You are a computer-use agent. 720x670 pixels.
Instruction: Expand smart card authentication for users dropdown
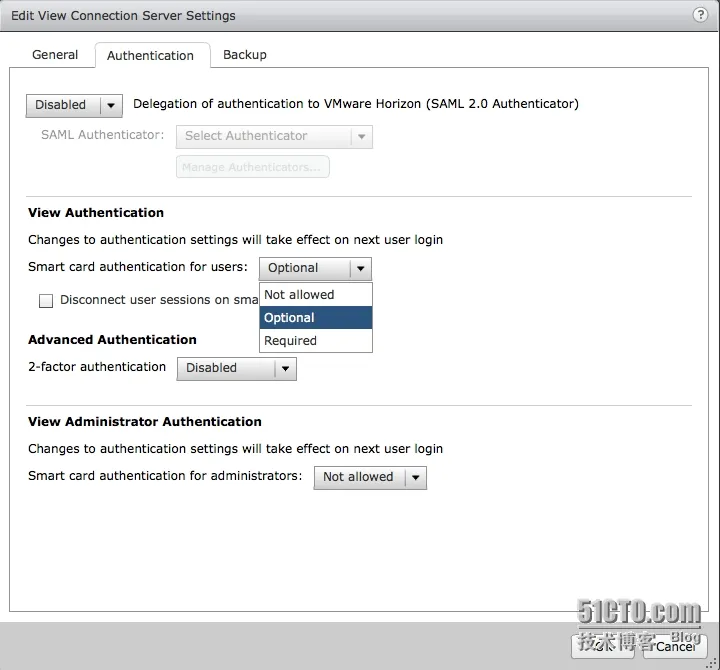tap(315, 268)
